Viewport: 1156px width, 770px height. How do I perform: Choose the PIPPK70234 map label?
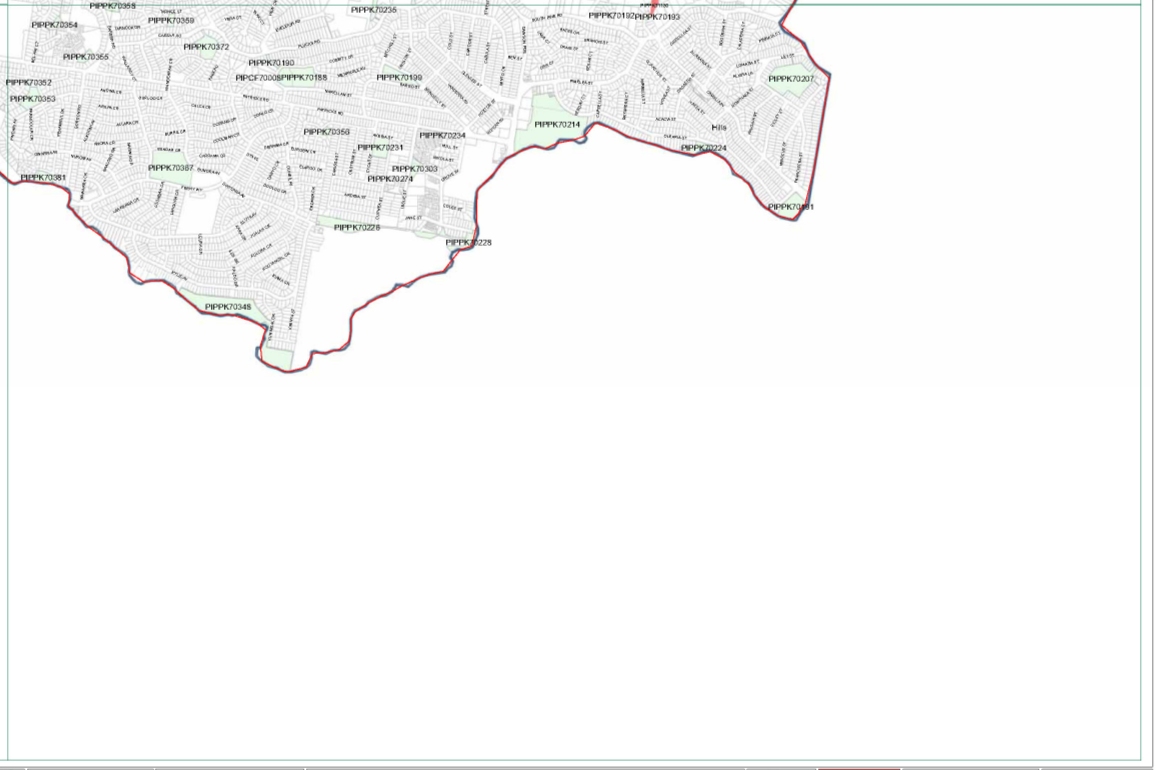pos(442,136)
